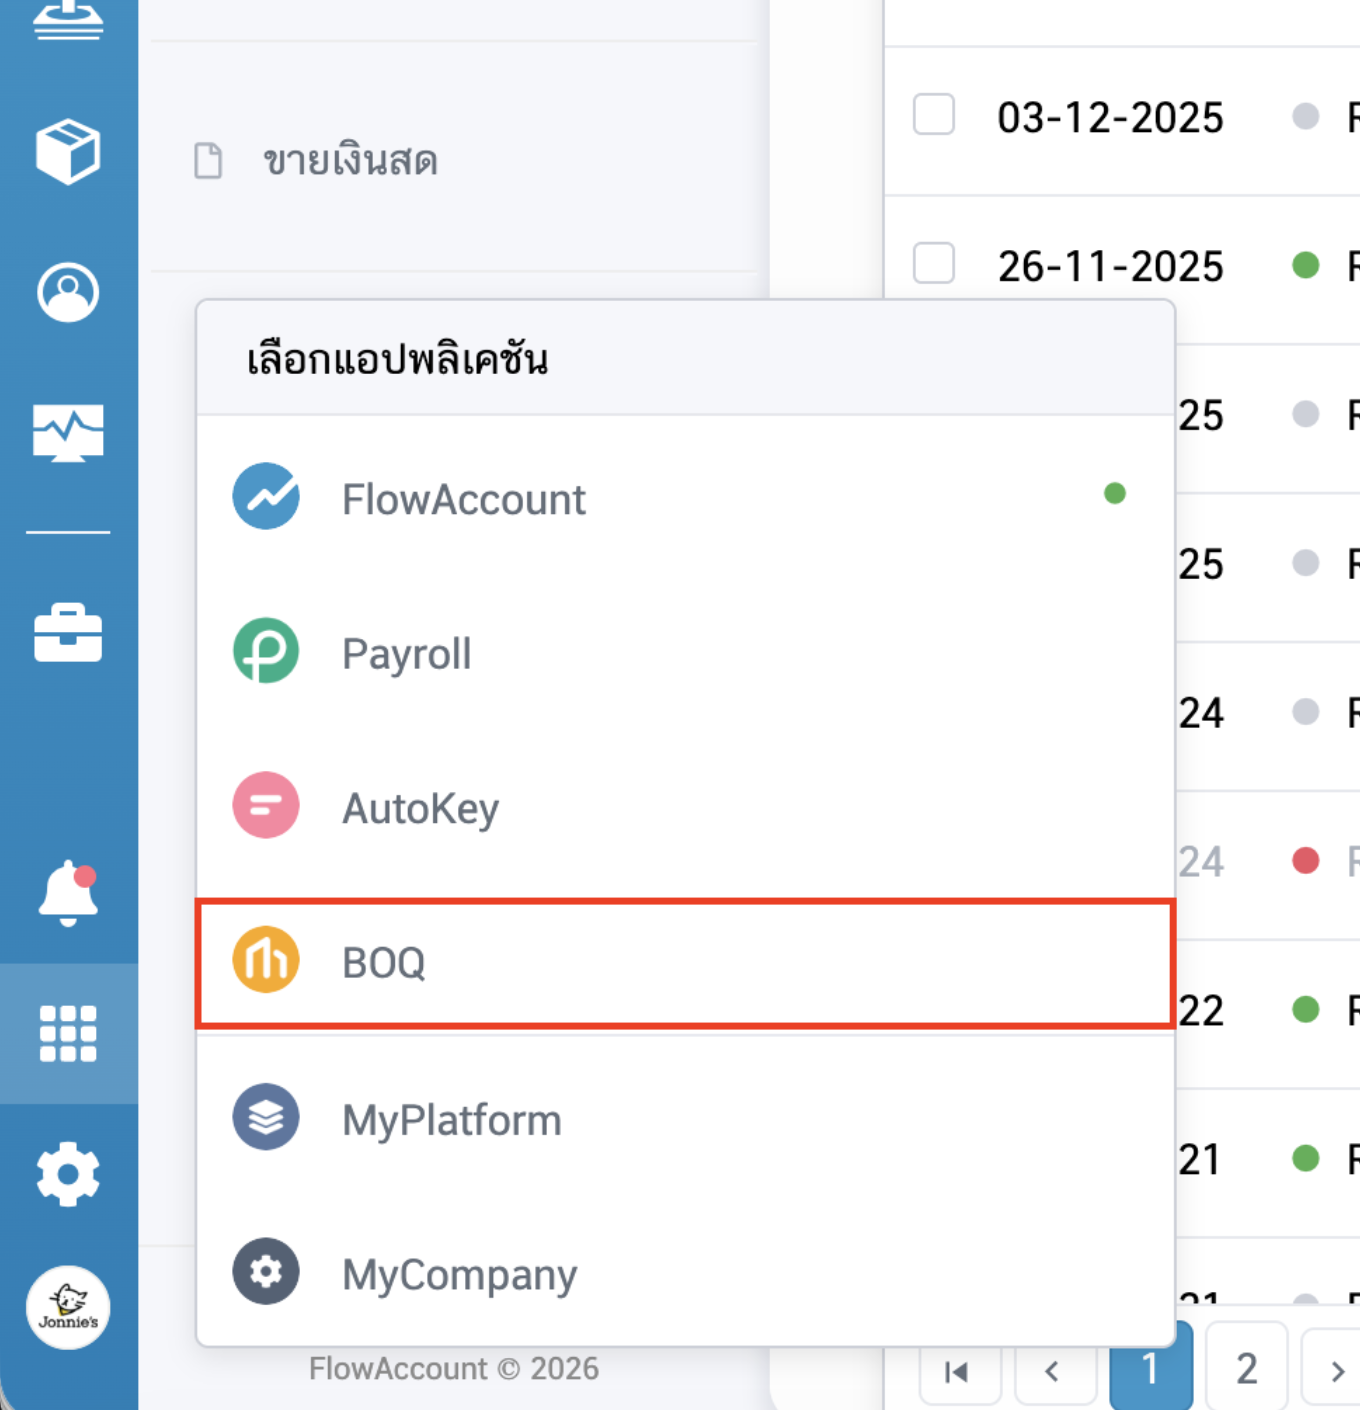Toggle the apps grid launcher icon
This screenshot has height=1410, width=1360.
(68, 1033)
